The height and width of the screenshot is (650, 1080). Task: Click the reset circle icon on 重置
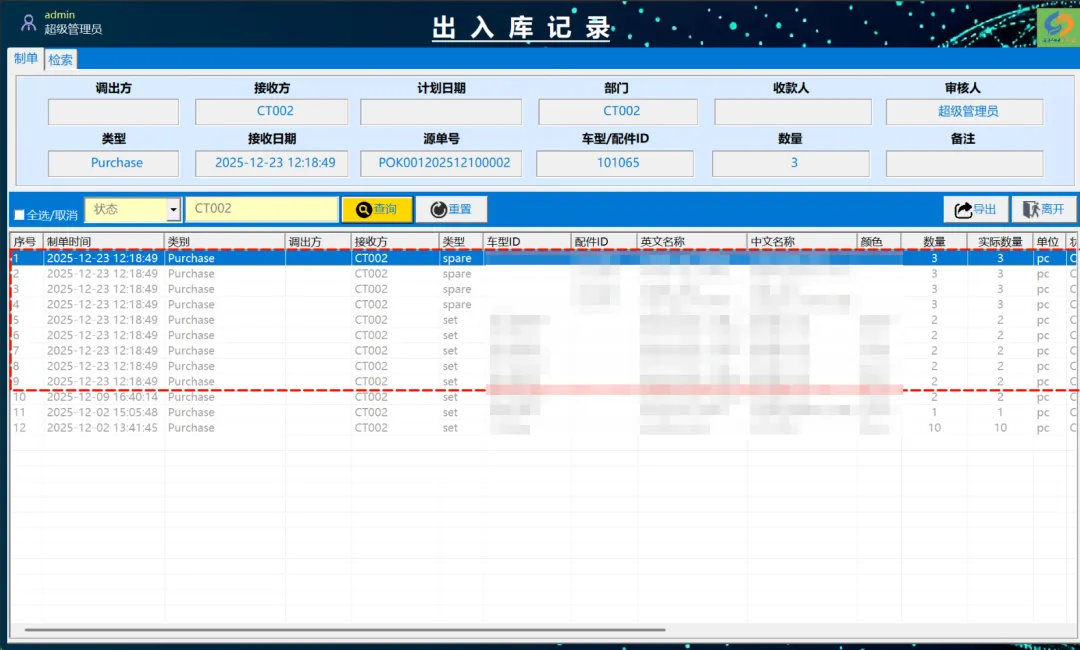coord(439,209)
